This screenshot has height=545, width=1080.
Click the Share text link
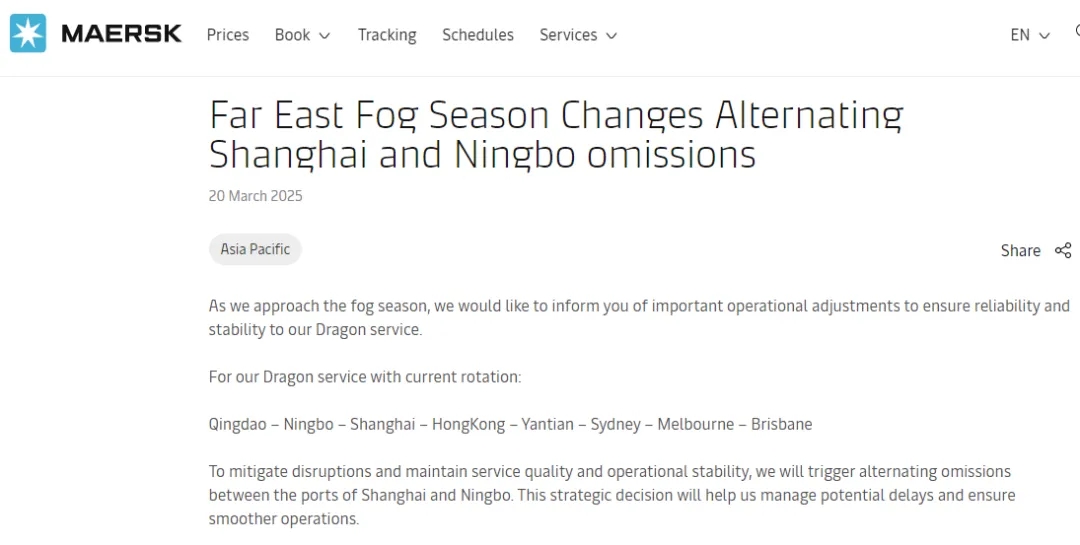[1020, 250]
